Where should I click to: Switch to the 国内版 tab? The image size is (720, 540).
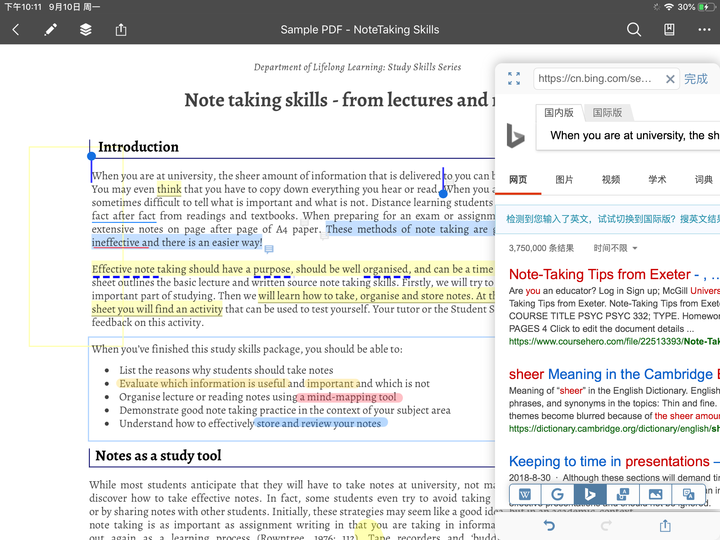(559, 112)
